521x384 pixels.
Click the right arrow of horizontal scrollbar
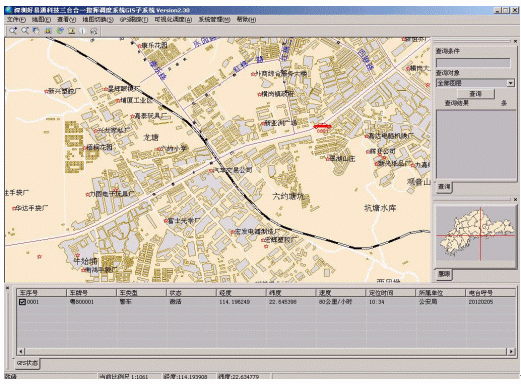click(x=511, y=351)
